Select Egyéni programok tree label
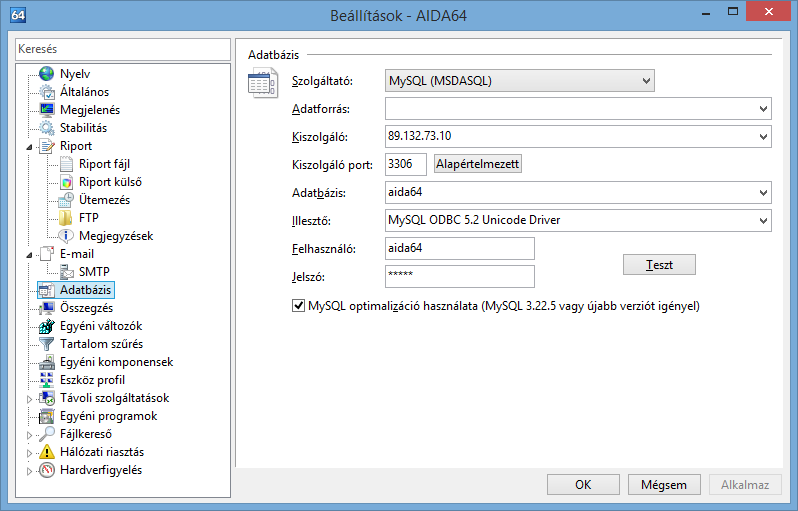798x511 pixels. (108, 416)
